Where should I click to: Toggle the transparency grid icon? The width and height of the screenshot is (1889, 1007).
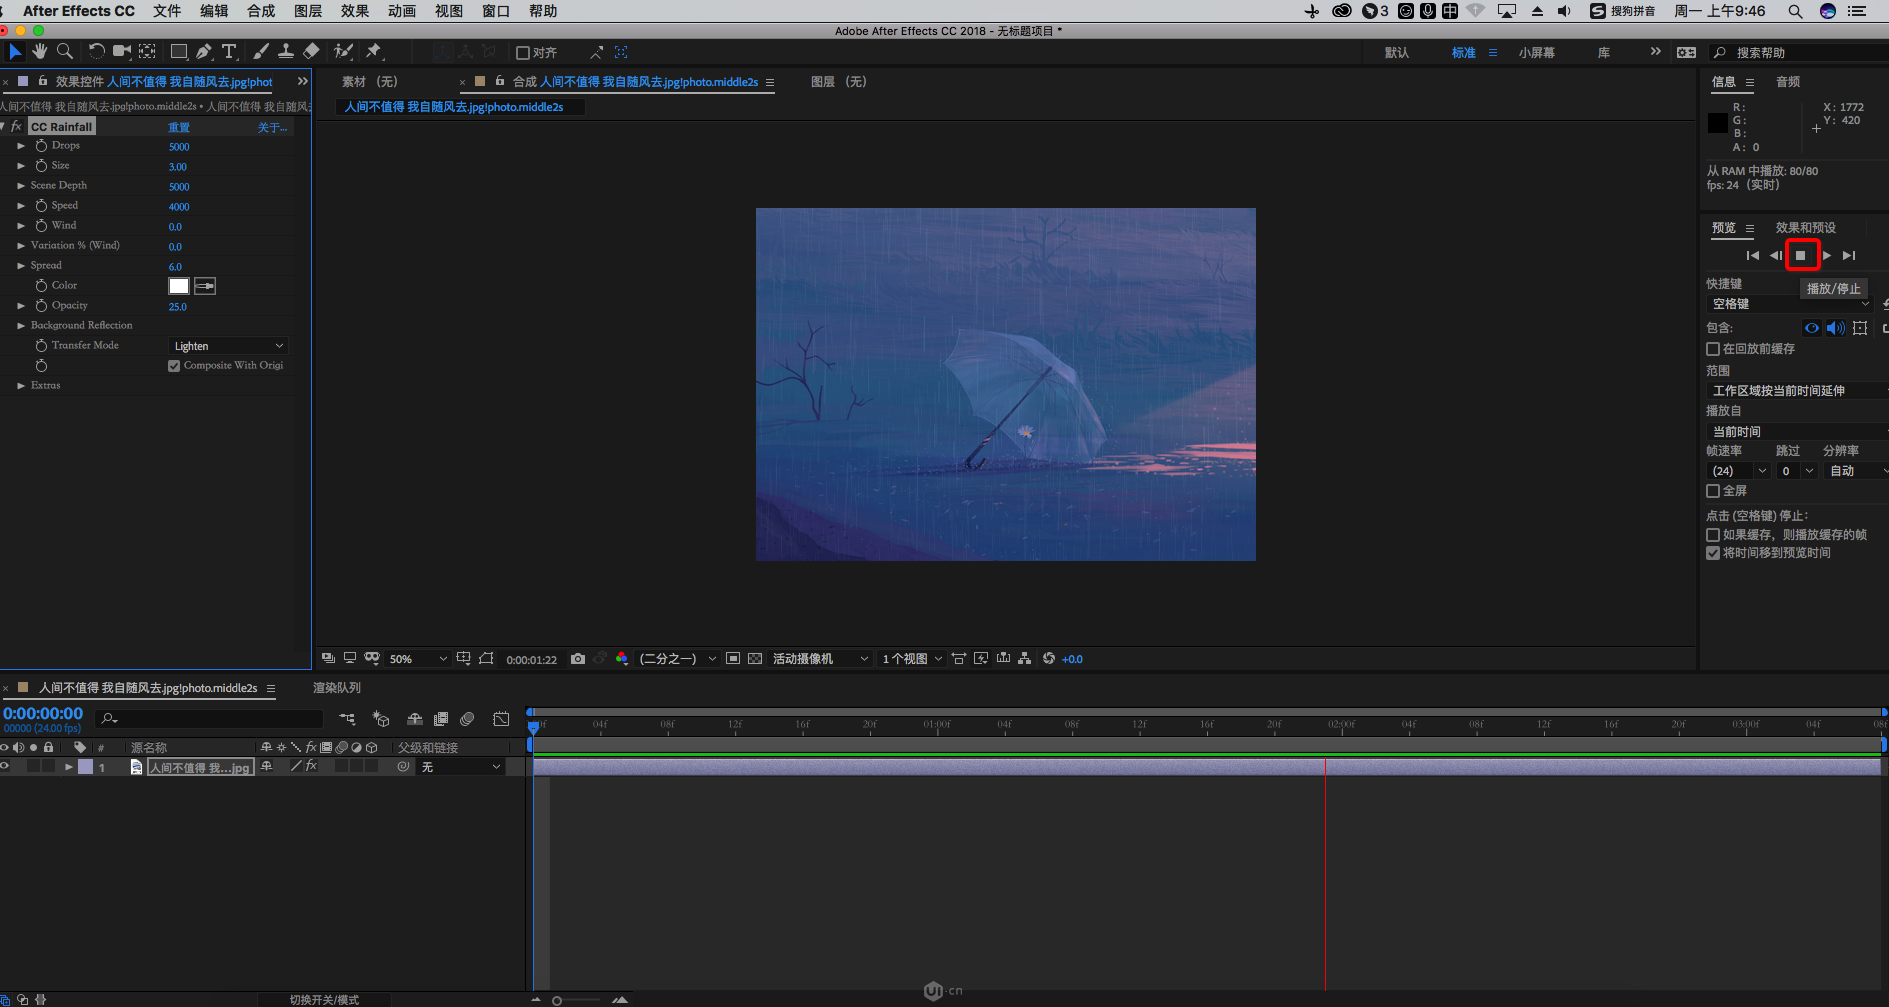click(x=755, y=659)
